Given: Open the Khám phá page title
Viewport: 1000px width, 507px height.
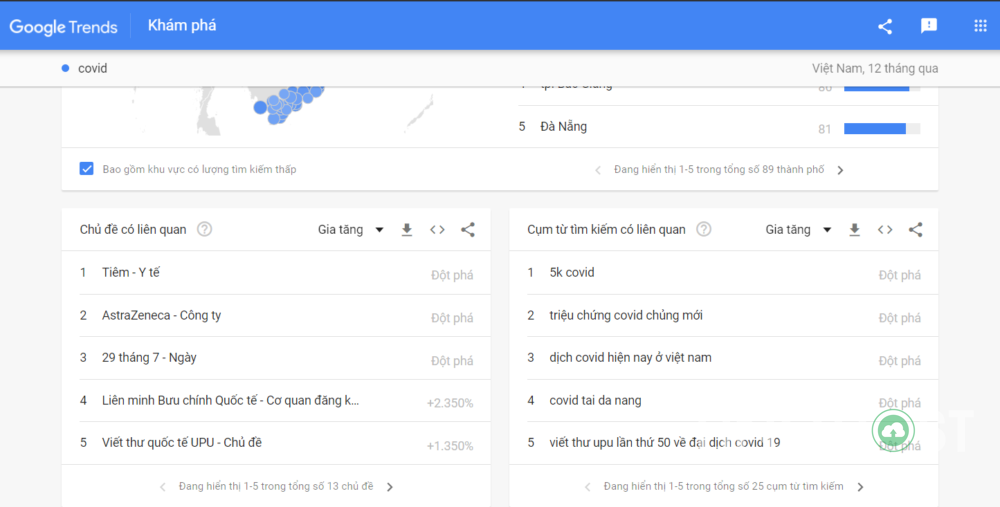Looking at the screenshot, I should (182, 26).
